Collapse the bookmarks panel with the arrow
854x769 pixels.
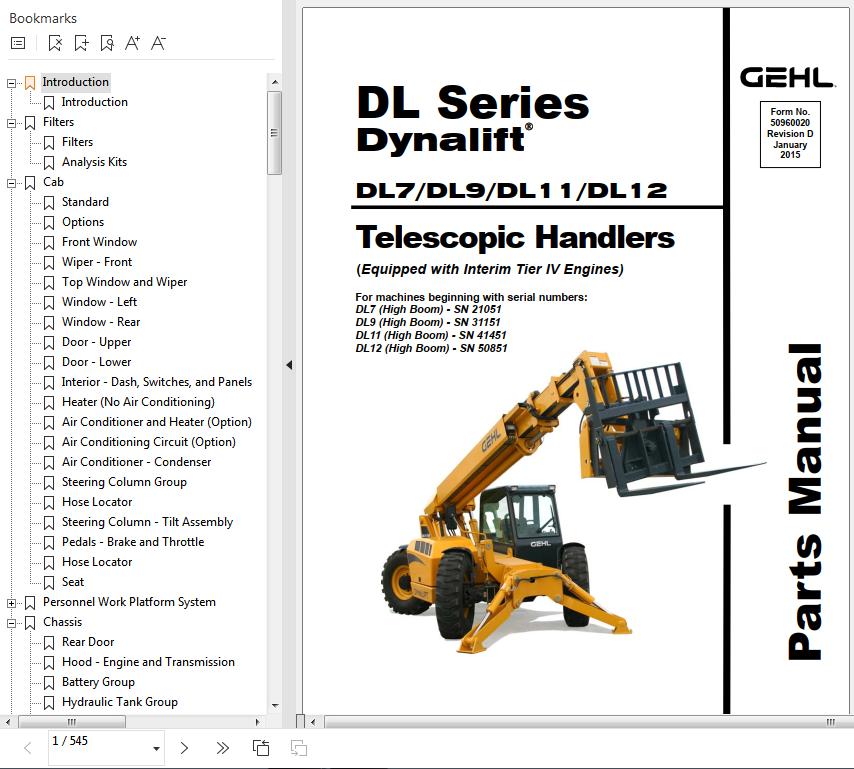coord(289,365)
